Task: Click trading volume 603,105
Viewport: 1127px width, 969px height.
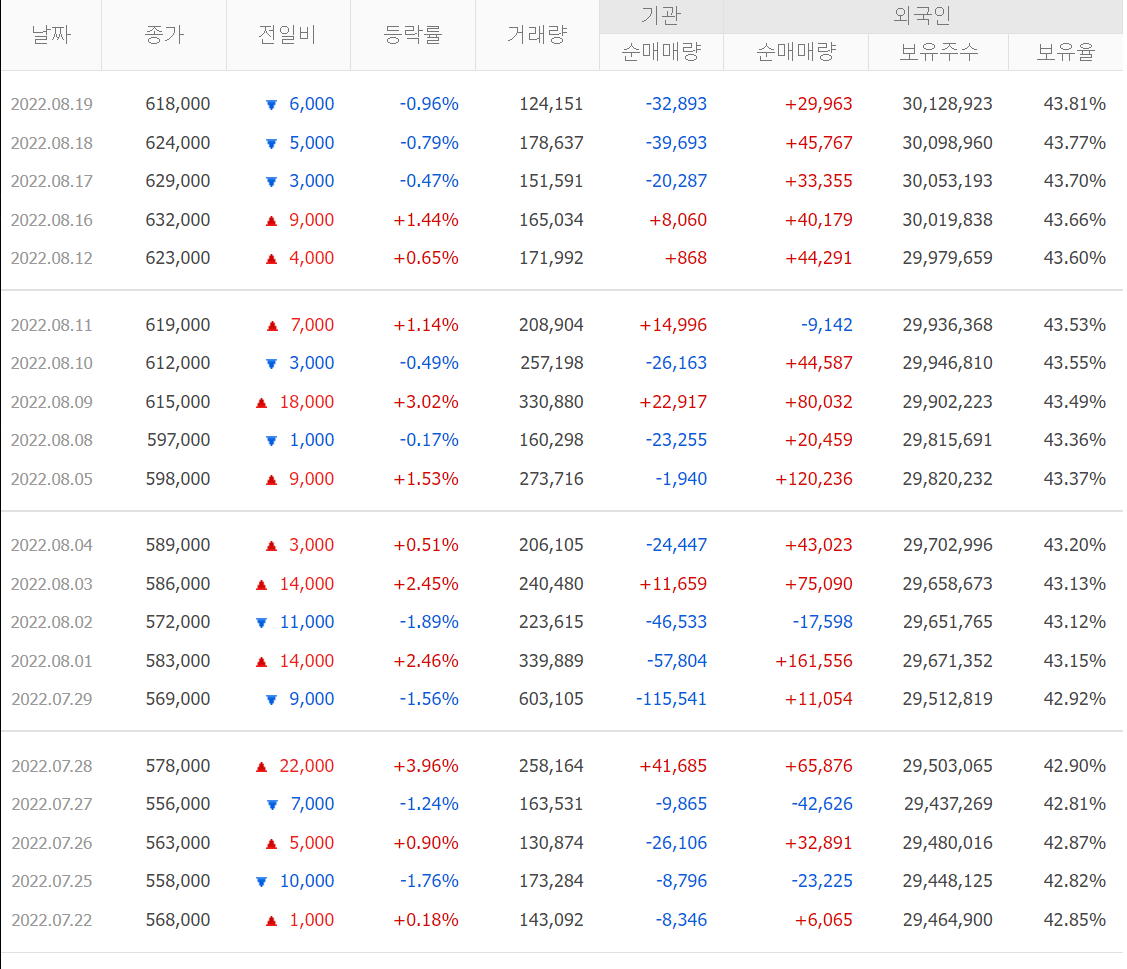Action: pyautogui.click(x=551, y=699)
